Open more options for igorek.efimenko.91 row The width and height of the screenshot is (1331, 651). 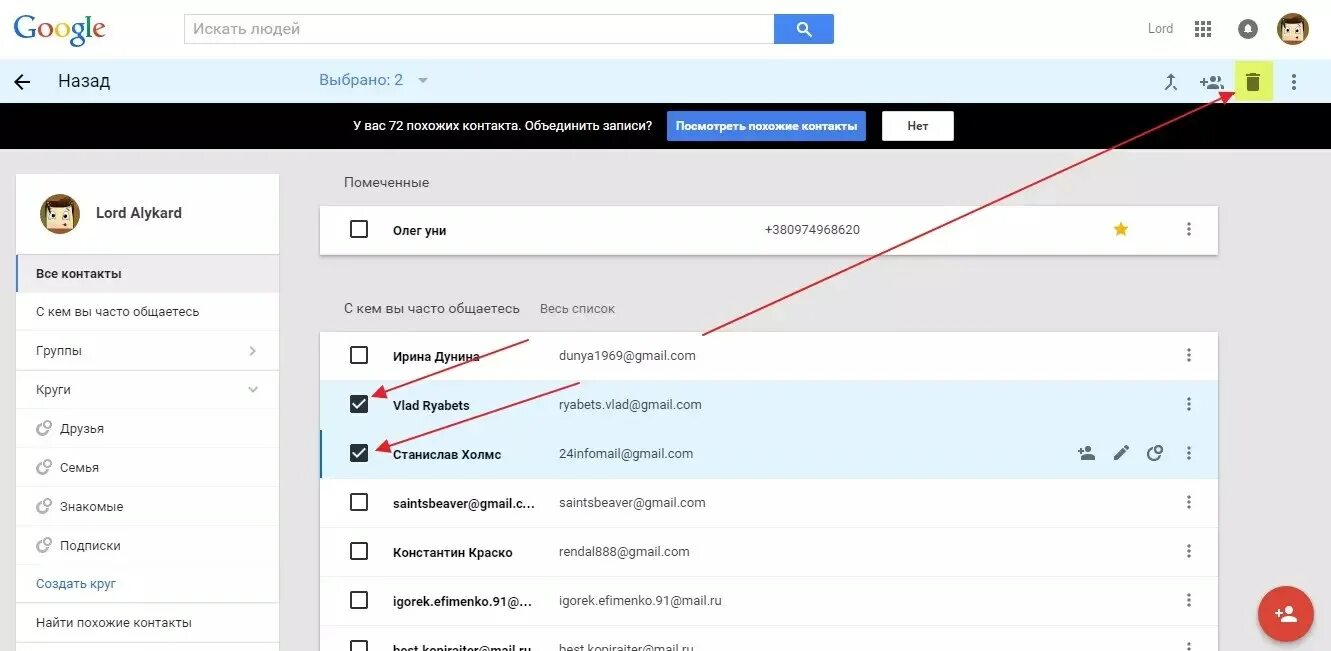click(x=1189, y=600)
